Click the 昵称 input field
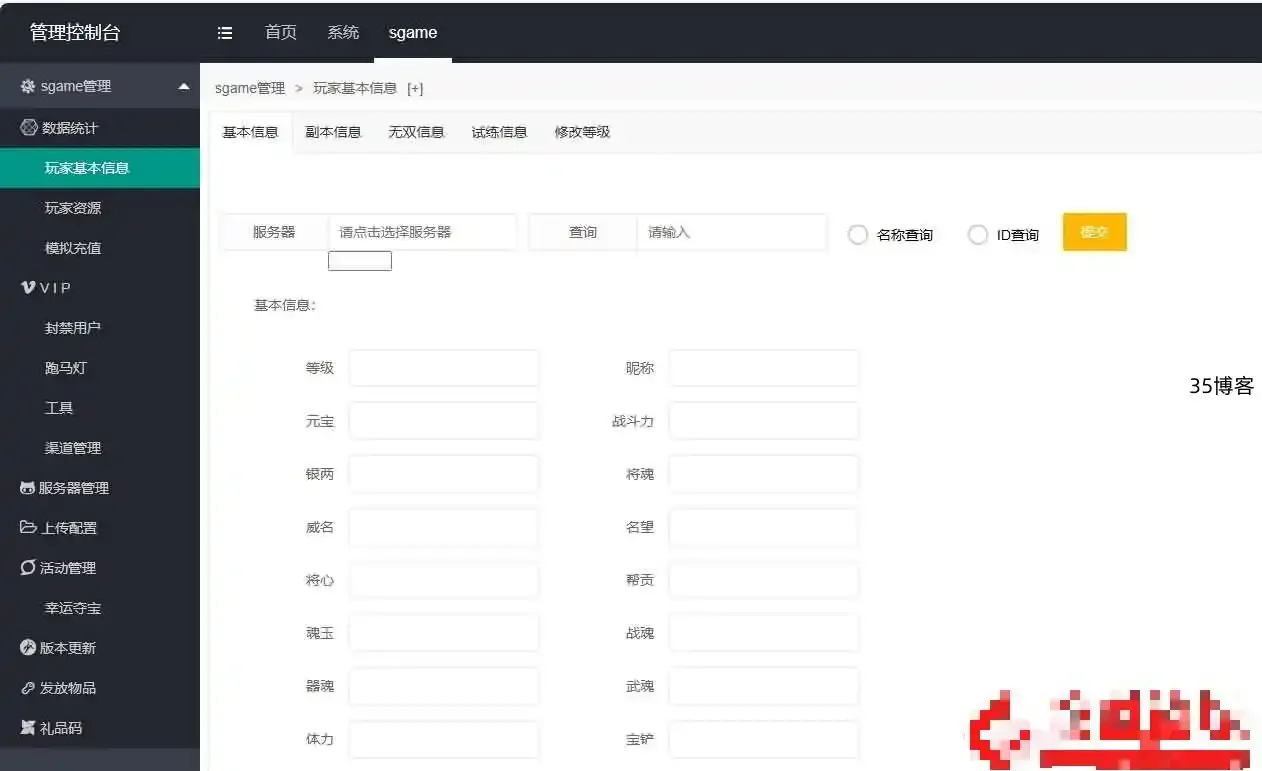 764,368
